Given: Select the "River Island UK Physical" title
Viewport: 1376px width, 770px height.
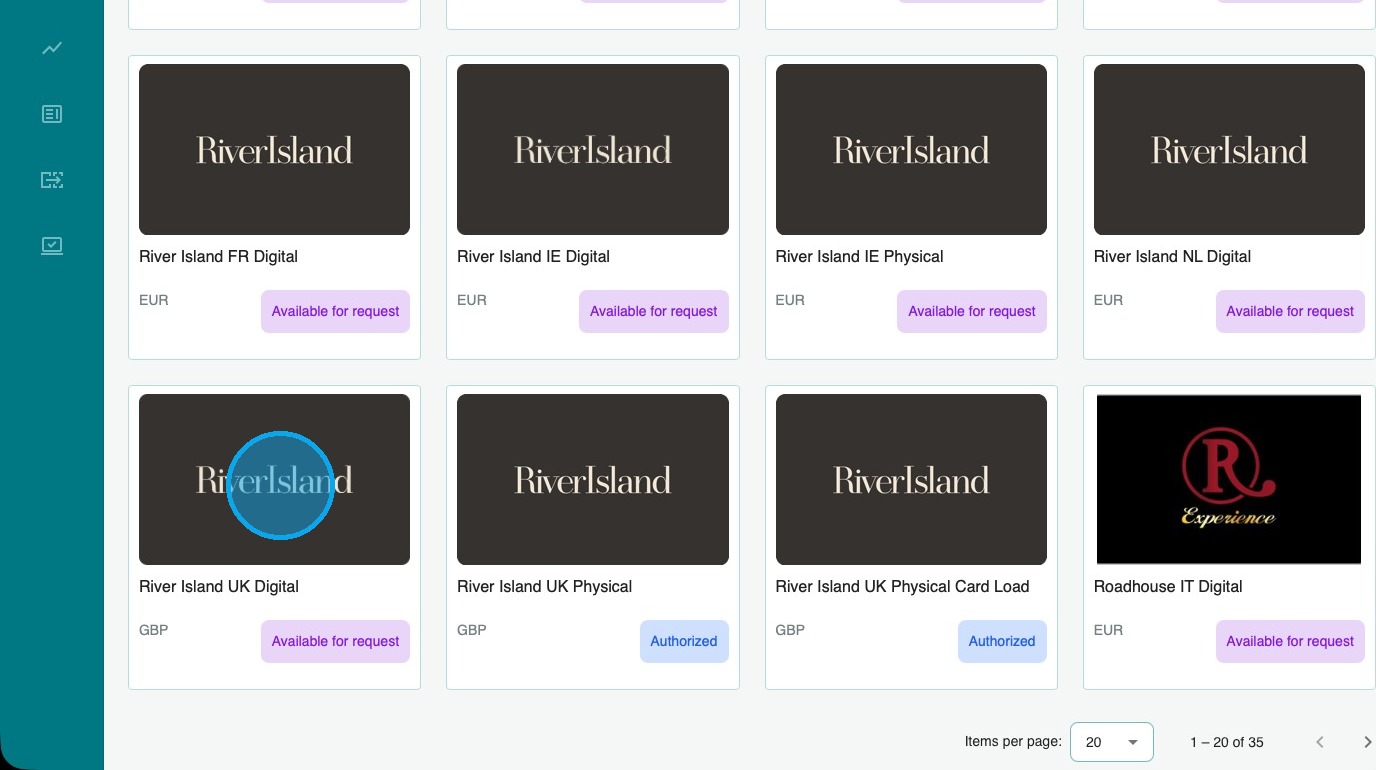Looking at the screenshot, I should [545, 586].
